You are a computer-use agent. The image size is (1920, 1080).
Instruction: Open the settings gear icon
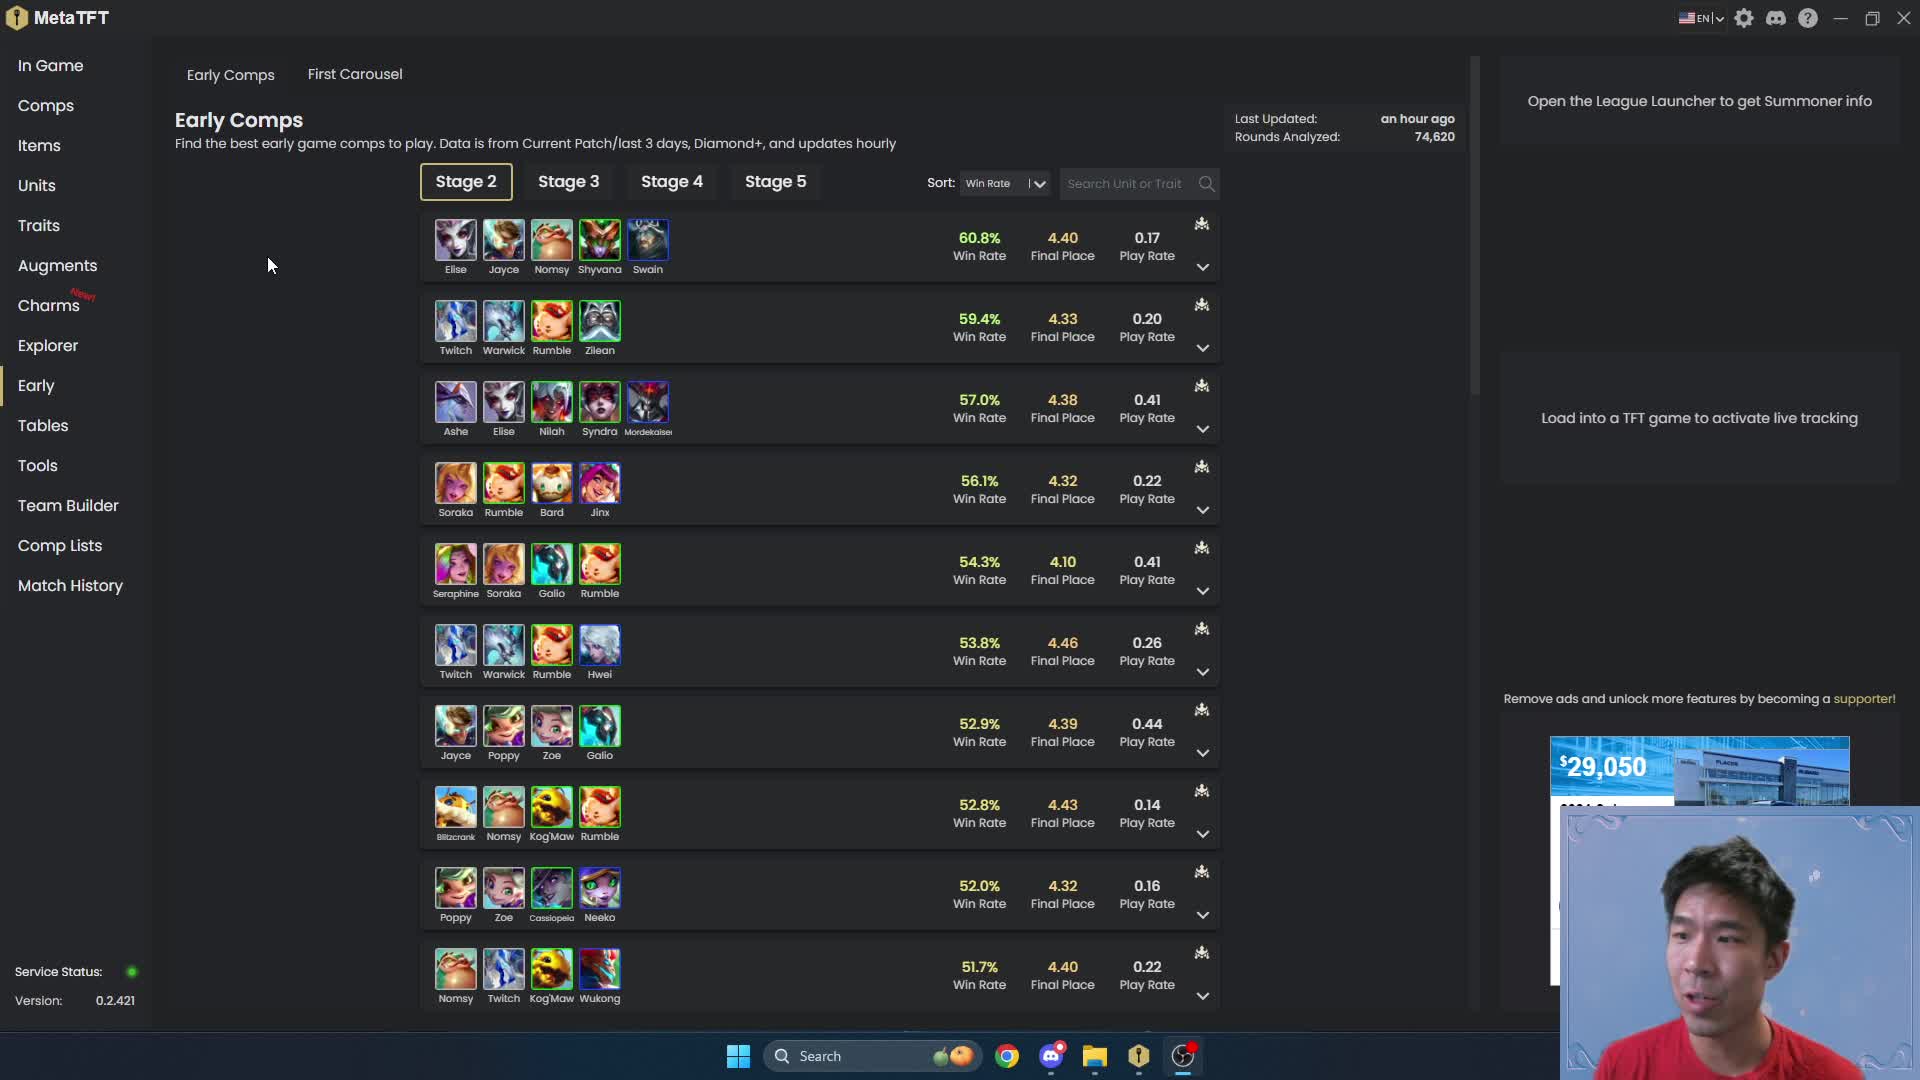pyautogui.click(x=1744, y=18)
